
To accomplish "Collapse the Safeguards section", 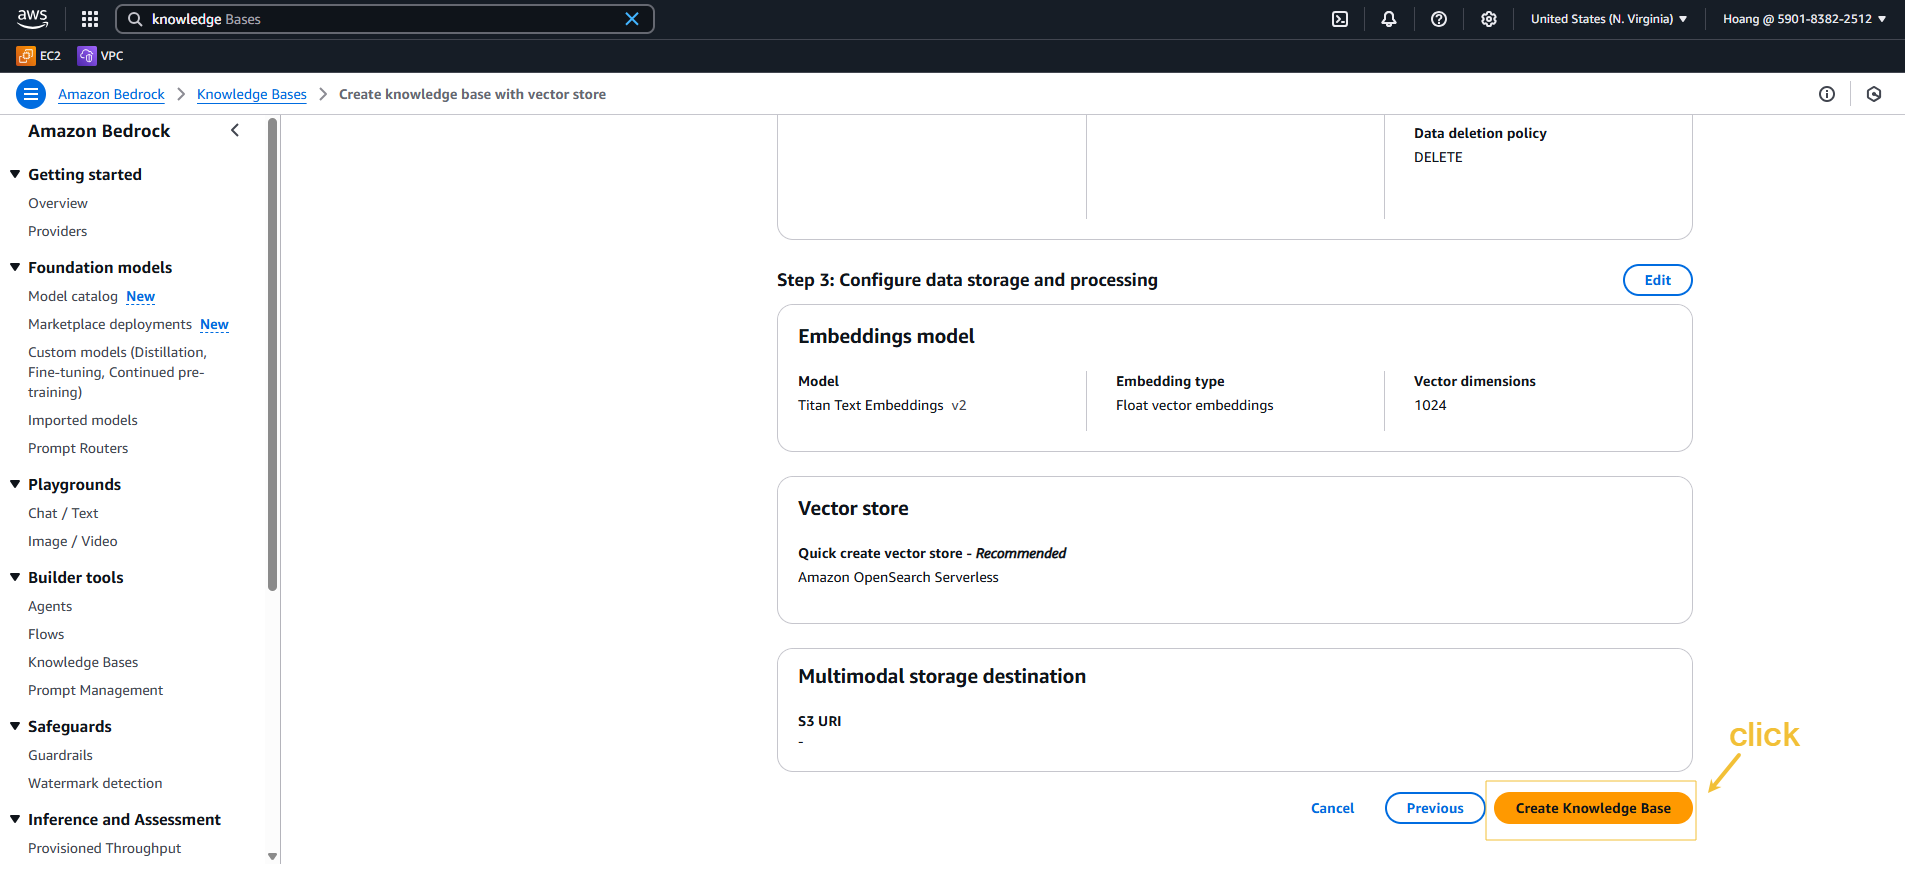I will click(15, 726).
